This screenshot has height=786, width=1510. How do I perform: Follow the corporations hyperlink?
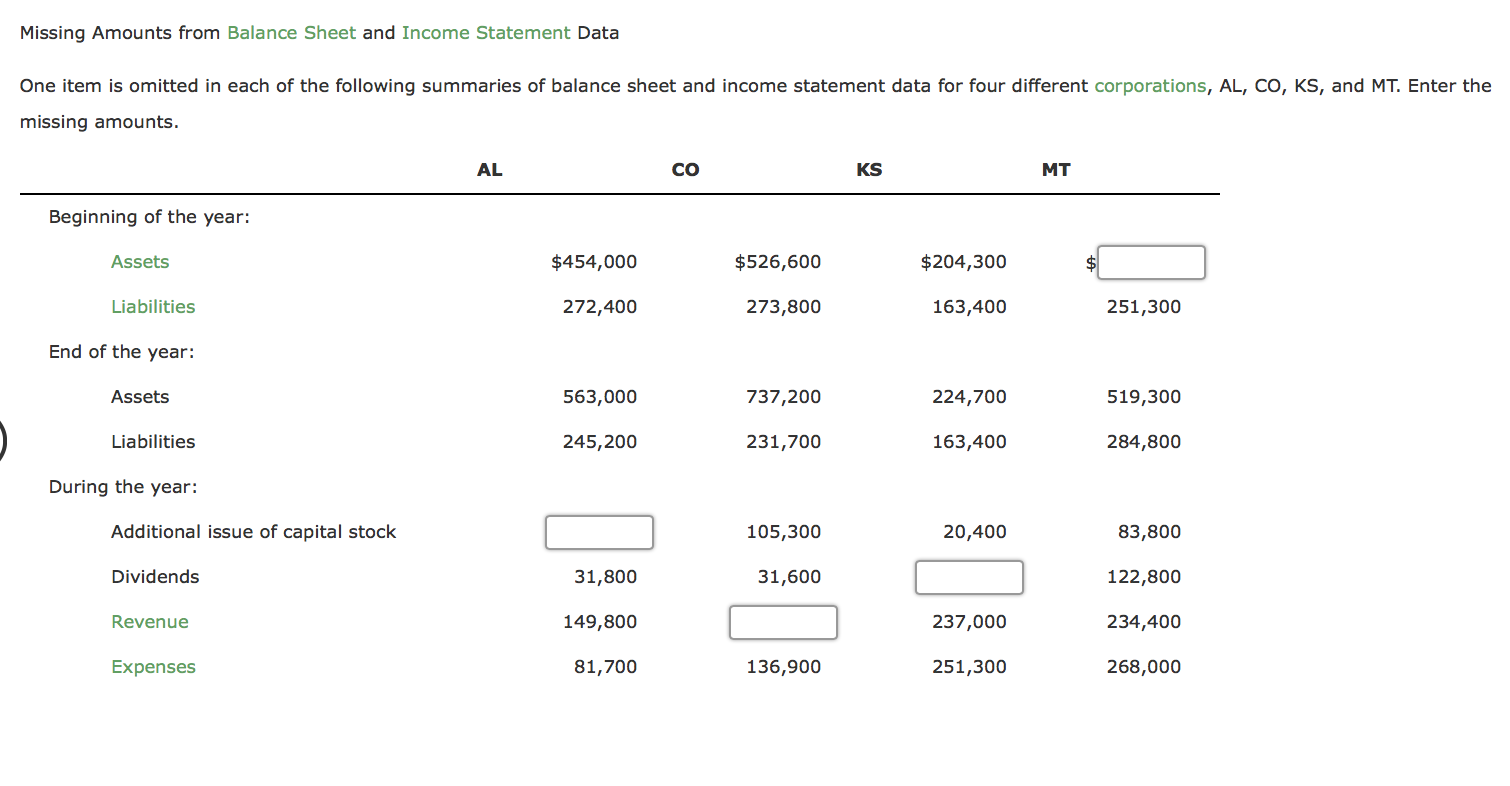point(1150,86)
